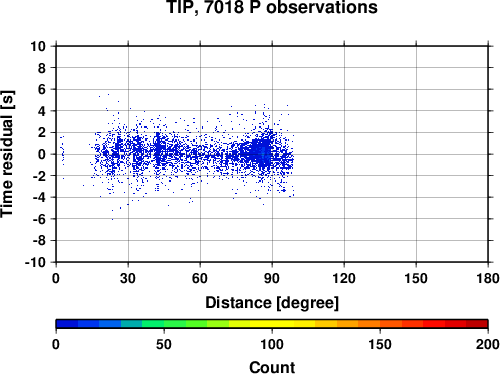Click x-axis tick label '90'
The image size is (500, 374).
click(272, 278)
